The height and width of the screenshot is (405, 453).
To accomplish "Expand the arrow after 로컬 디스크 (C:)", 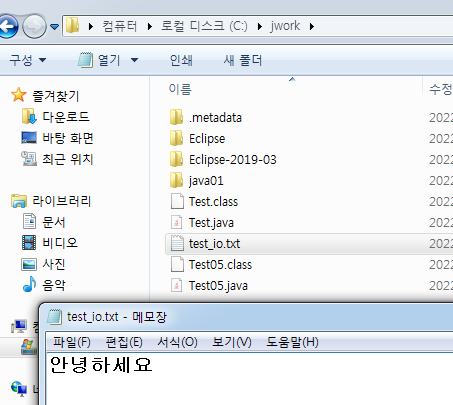I will 260,26.
